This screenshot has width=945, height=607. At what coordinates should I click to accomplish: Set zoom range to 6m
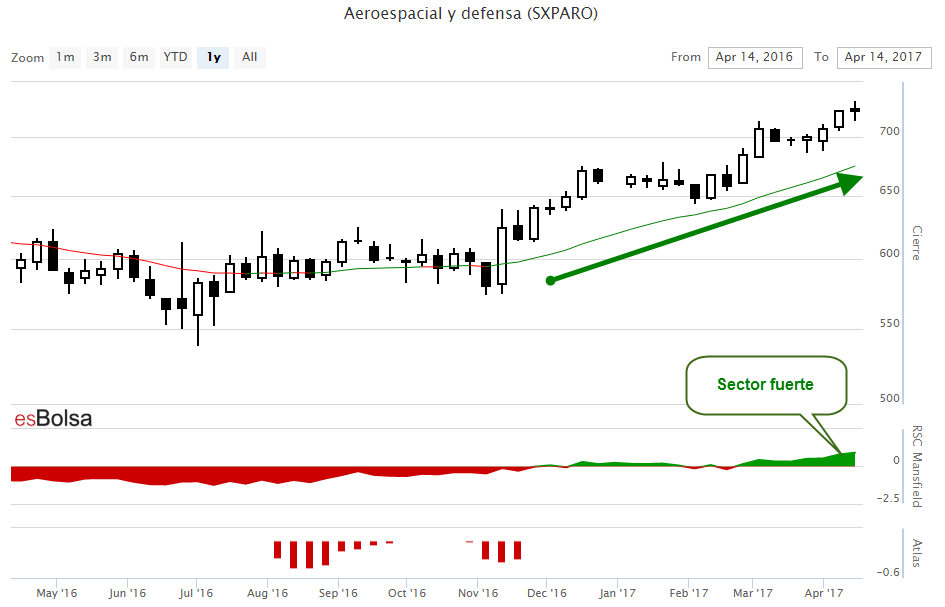tap(139, 57)
